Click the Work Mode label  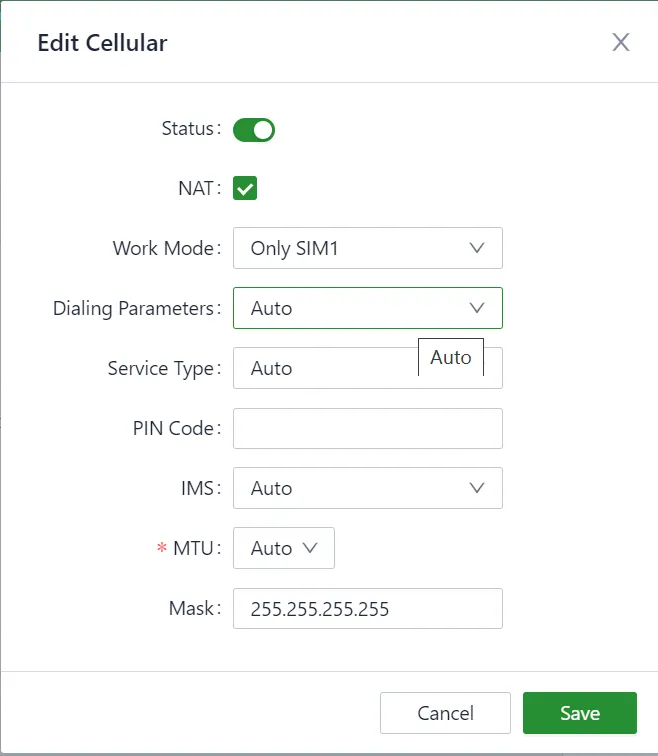[167, 248]
